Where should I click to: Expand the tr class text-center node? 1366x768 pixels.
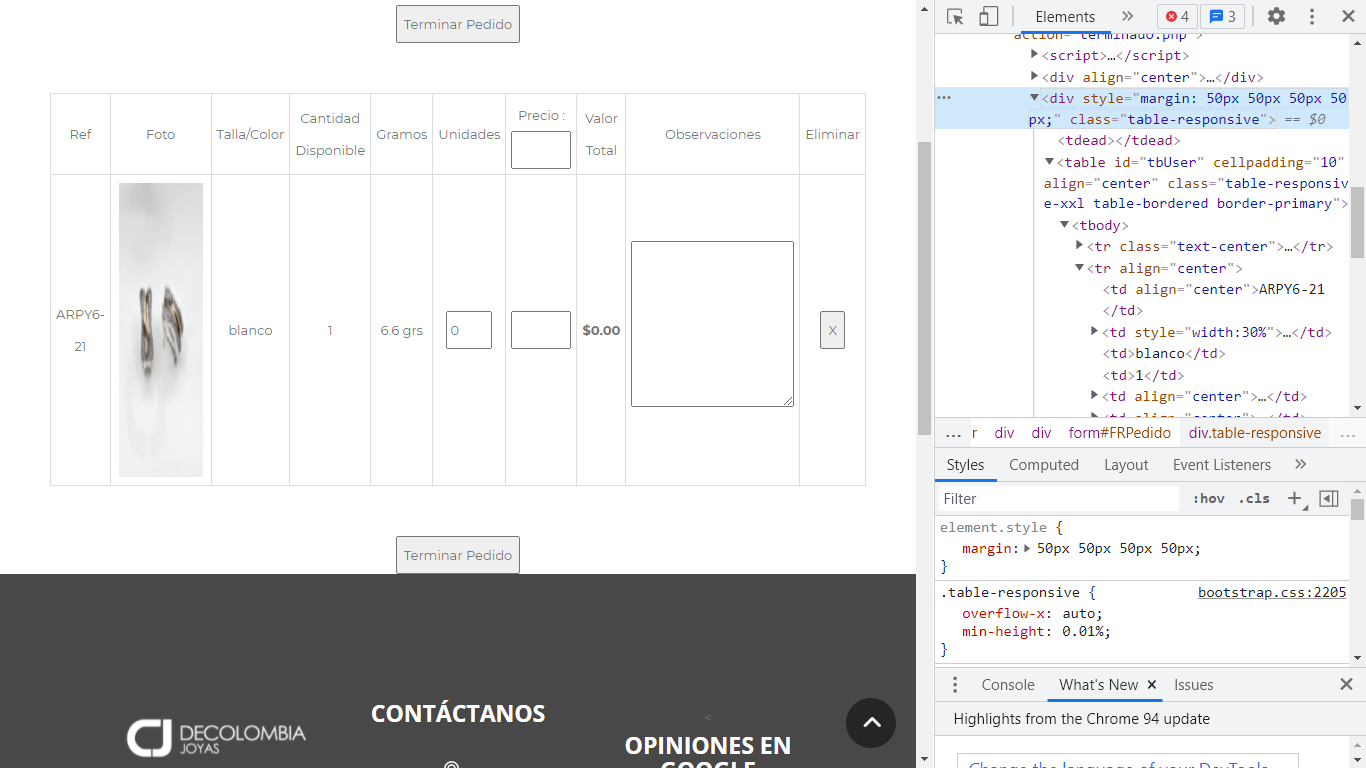point(1079,246)
